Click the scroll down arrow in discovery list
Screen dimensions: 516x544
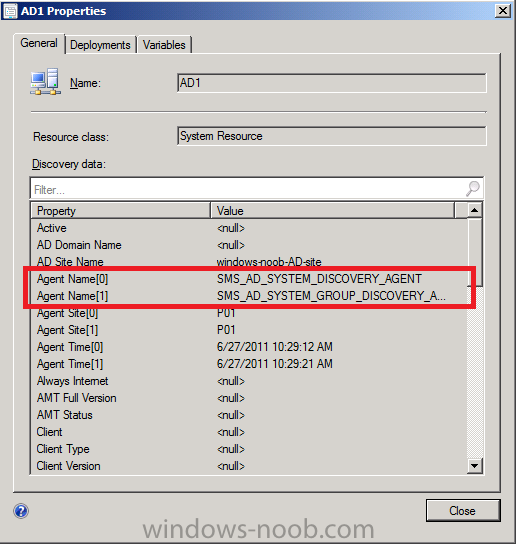[x=474, y=466]
